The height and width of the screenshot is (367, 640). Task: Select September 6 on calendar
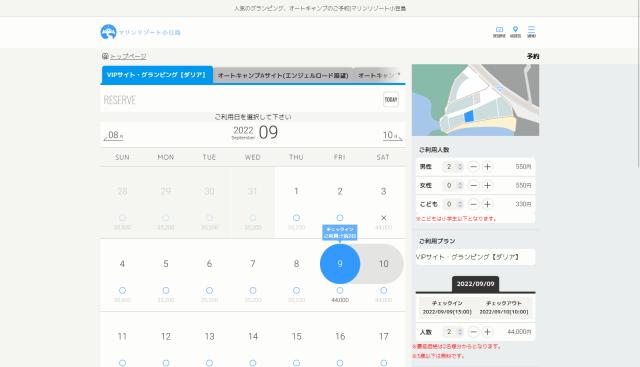coord(209,275)
